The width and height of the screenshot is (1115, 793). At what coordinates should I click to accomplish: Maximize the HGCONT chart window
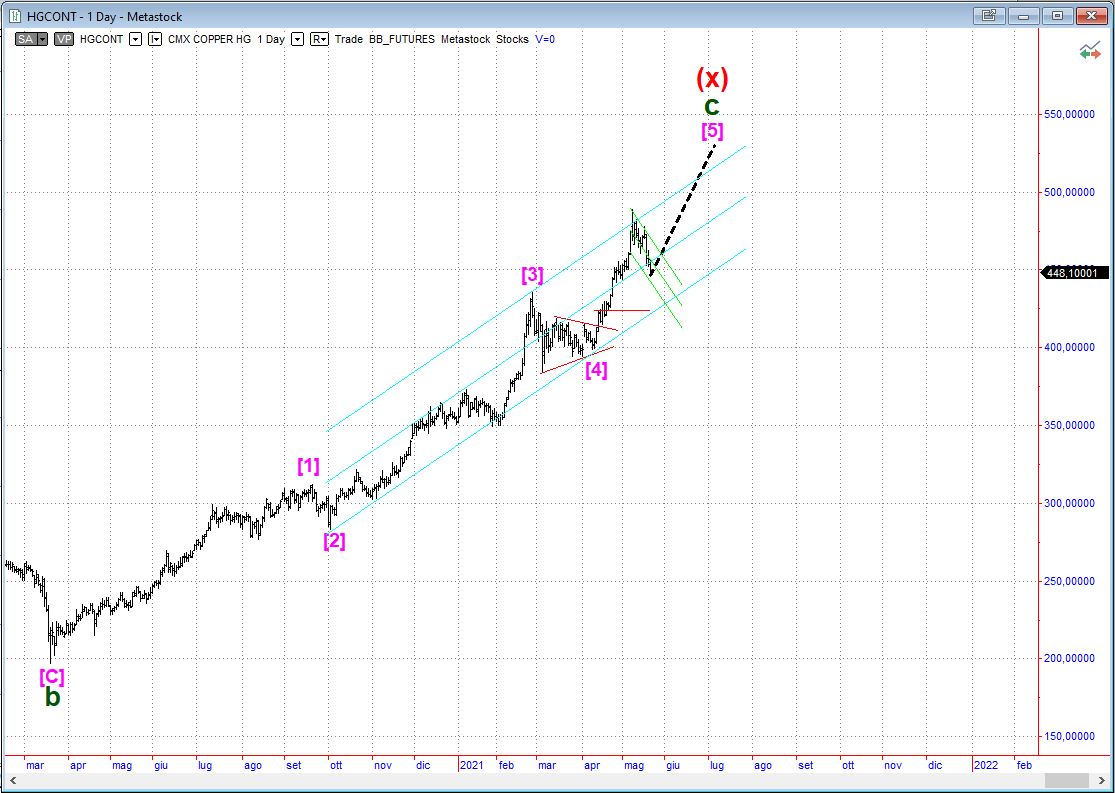pyautogui.click(x=1057, y=15)
